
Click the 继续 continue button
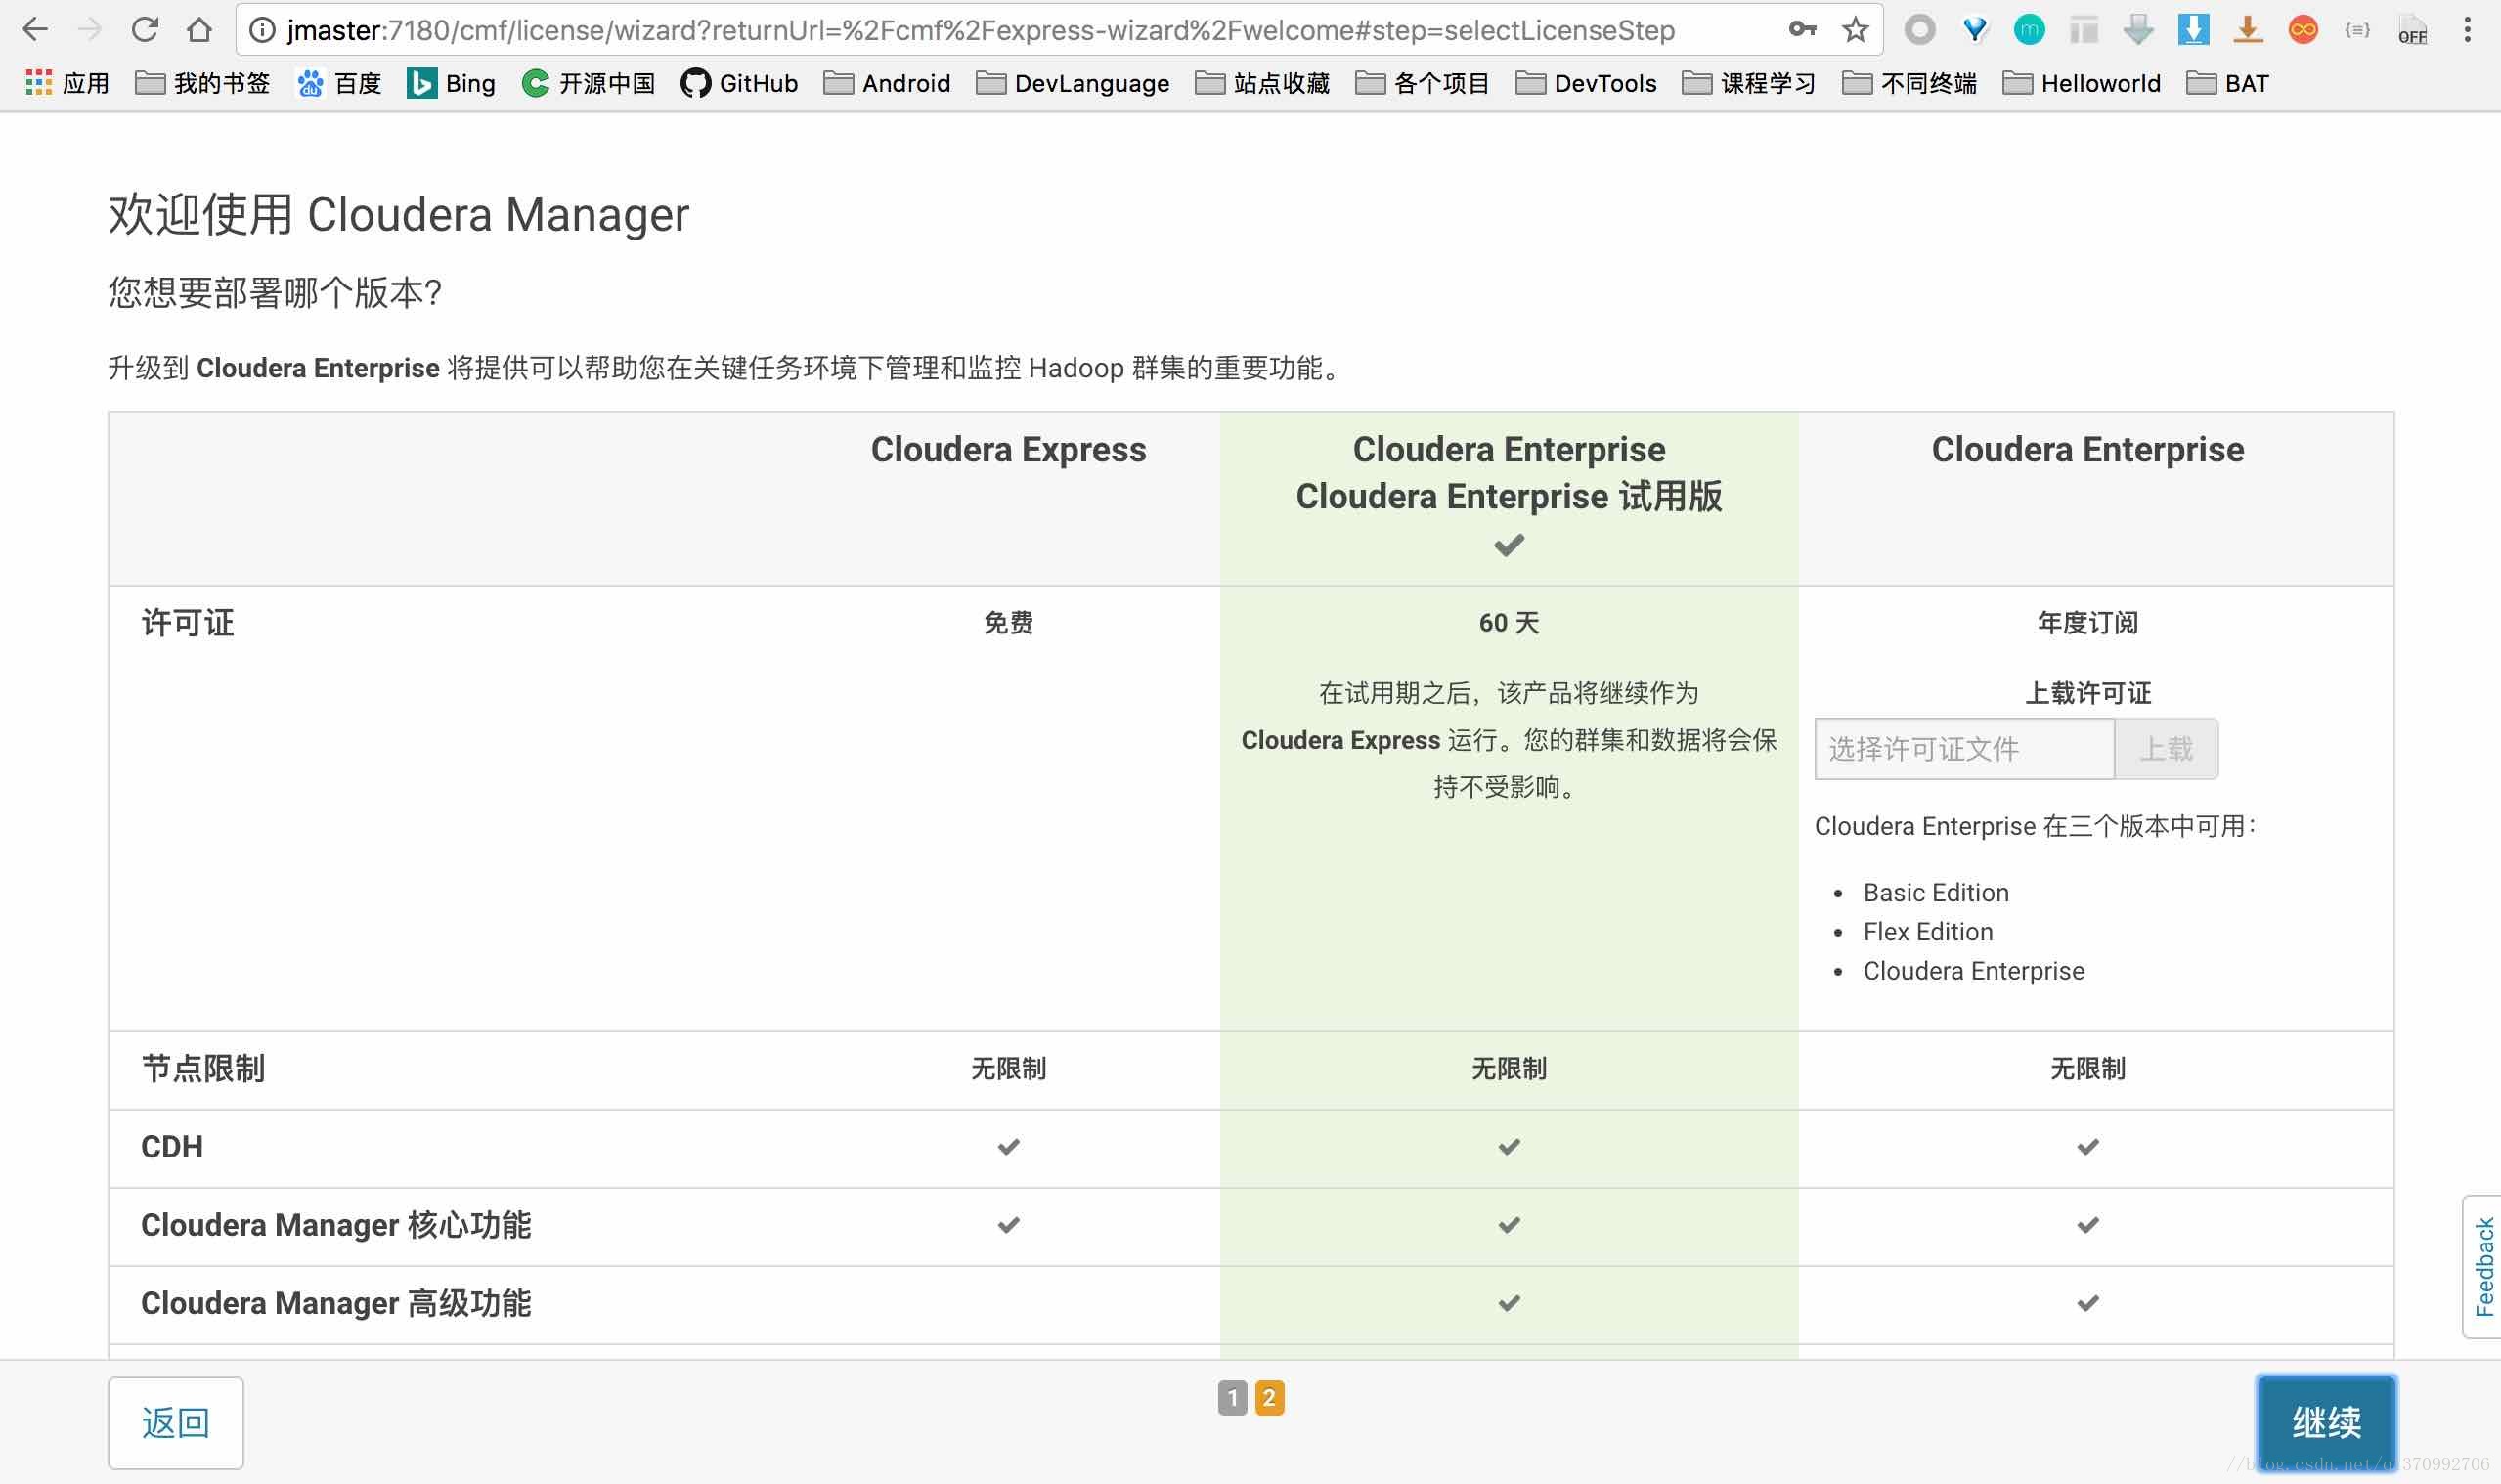2326,1422
